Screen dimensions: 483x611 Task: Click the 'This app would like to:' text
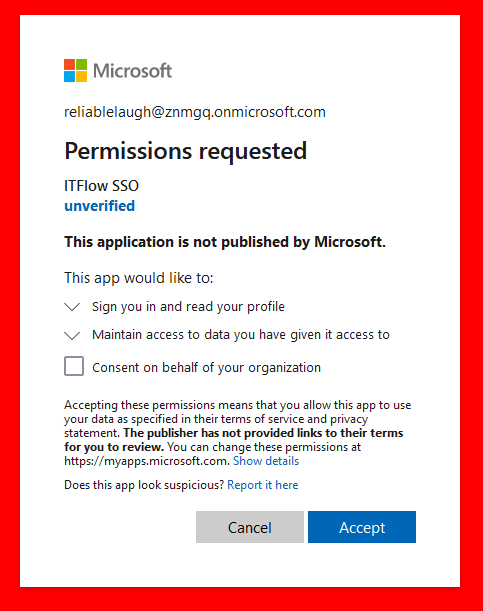(139, 278)
